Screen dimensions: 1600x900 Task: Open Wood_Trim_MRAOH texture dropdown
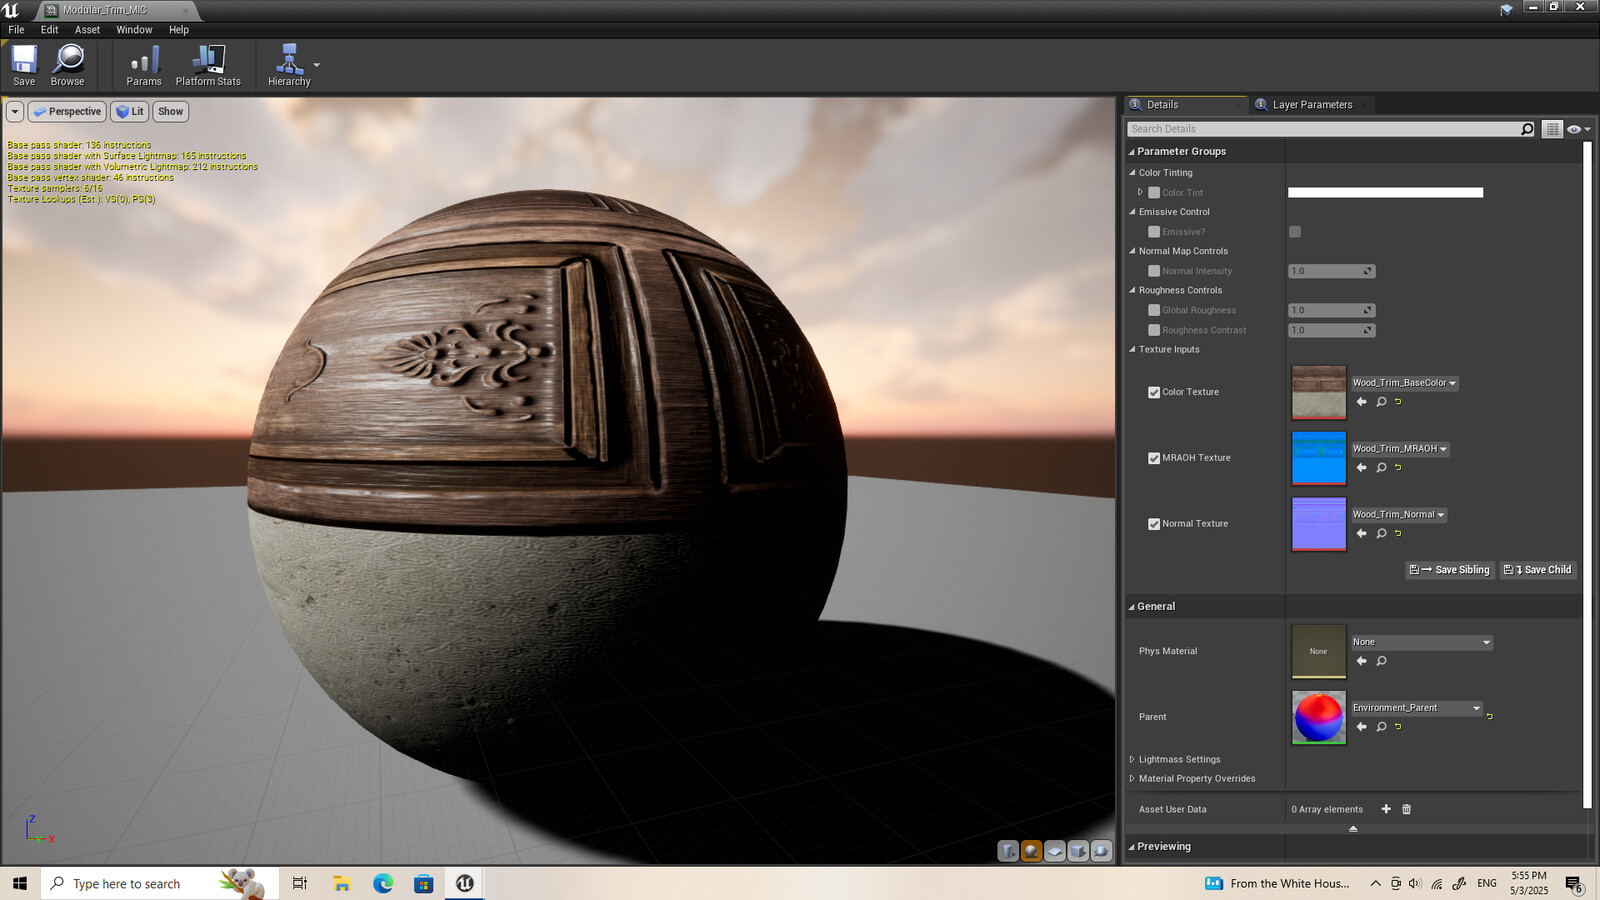pyautogui.click(x=1400, y=449)
